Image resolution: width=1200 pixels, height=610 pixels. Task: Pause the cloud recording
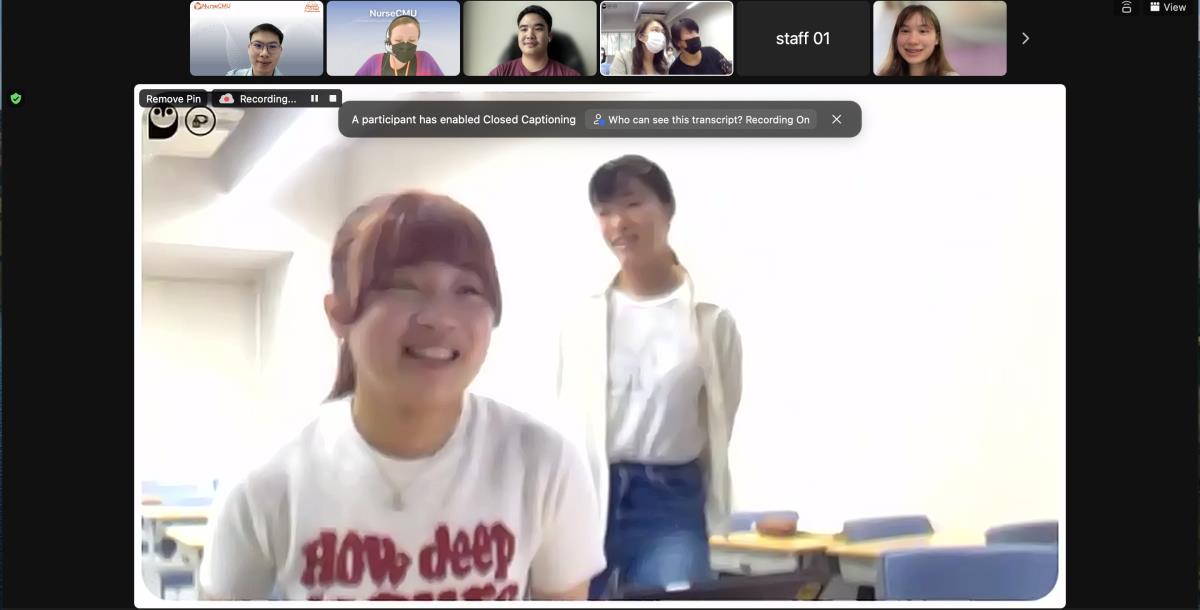tap(314, 99)
